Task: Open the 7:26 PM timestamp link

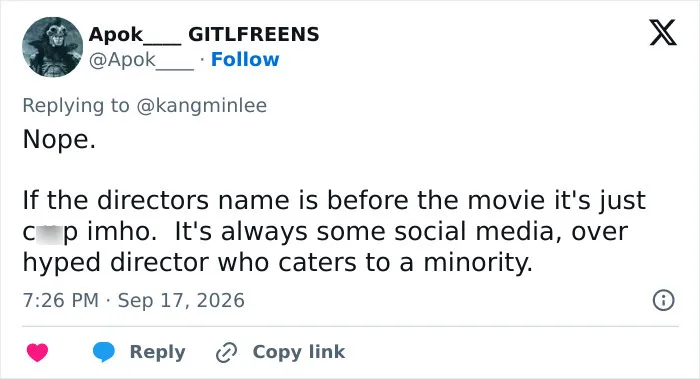Action: point(61,300)
